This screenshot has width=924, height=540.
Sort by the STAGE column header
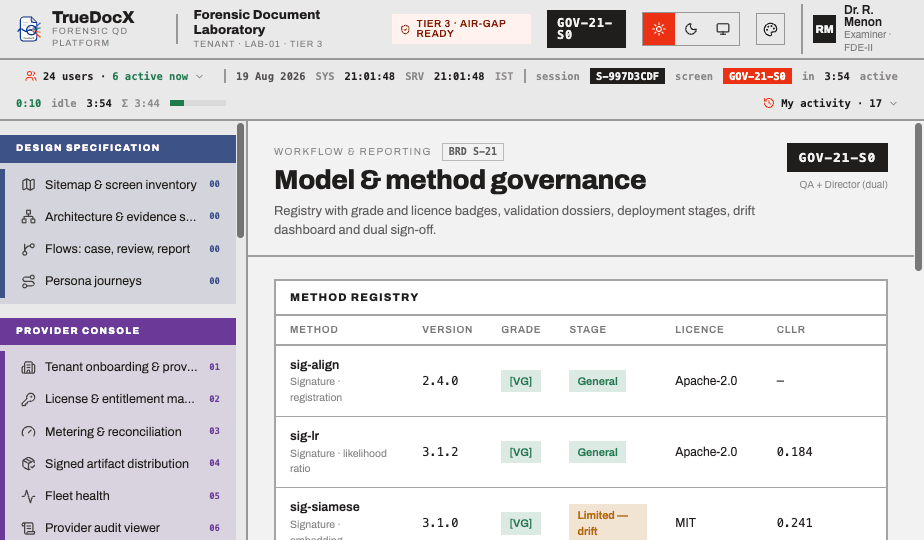pyautogui.click(x=588, y=330)
